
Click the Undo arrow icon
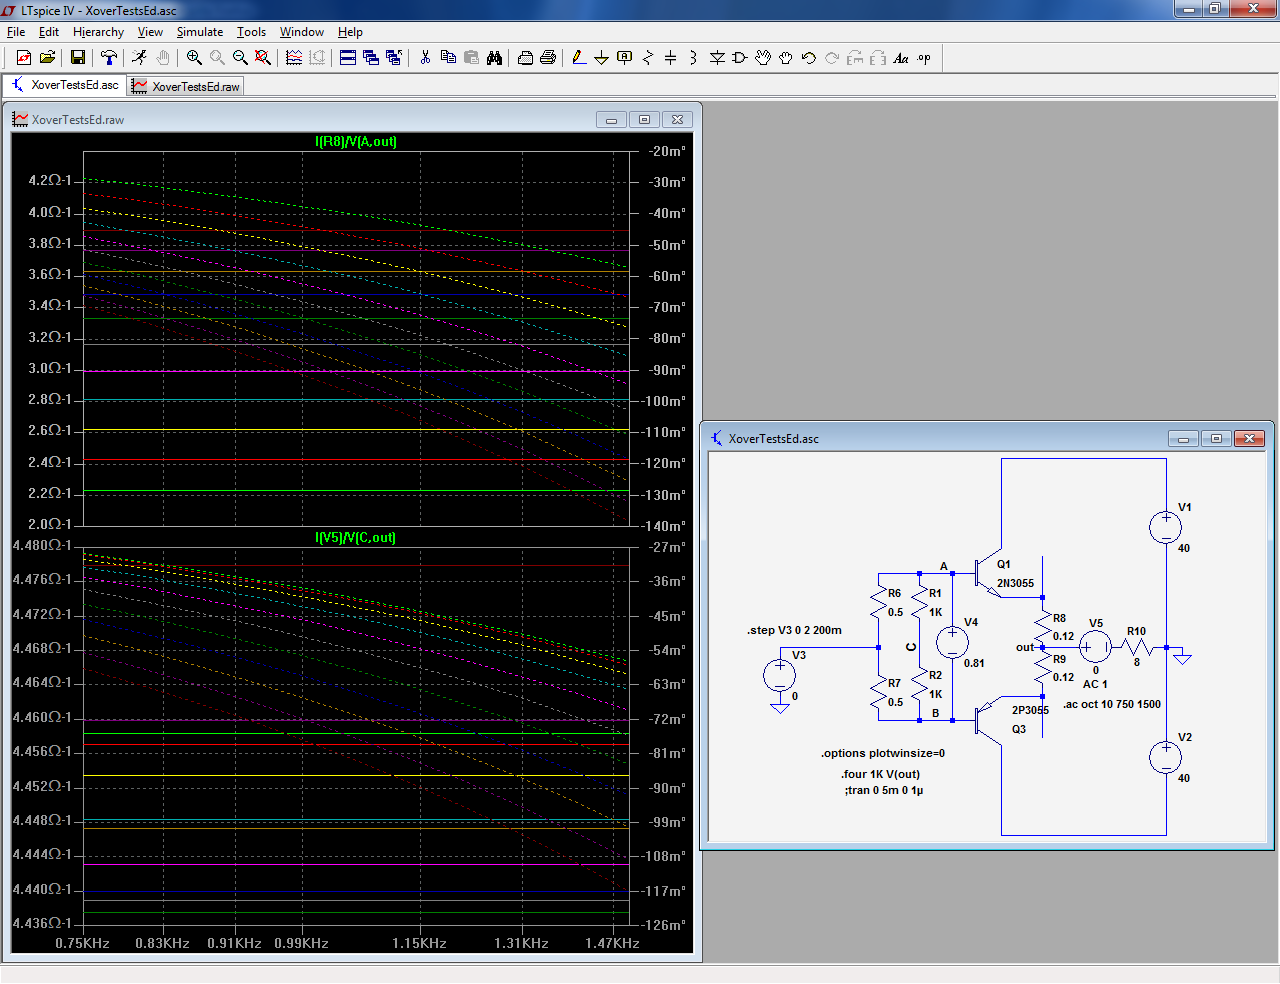coord(809,58)
